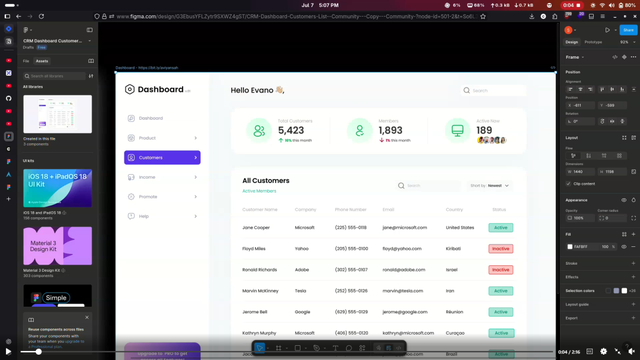
Task: Select the Rectangle shape tool
Action: coord(298,348)
